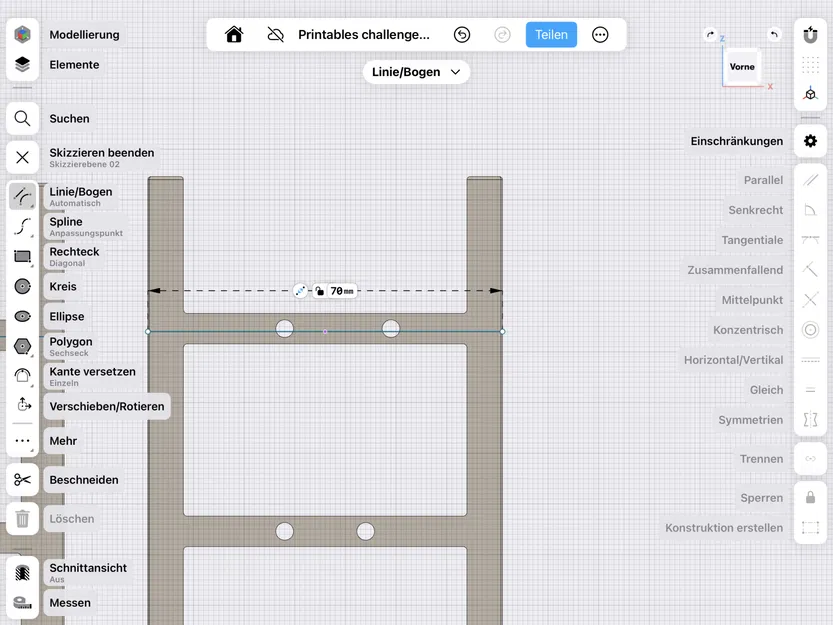
Task: Rotate view cube with right arrow
Action: (x=774, y=35)
